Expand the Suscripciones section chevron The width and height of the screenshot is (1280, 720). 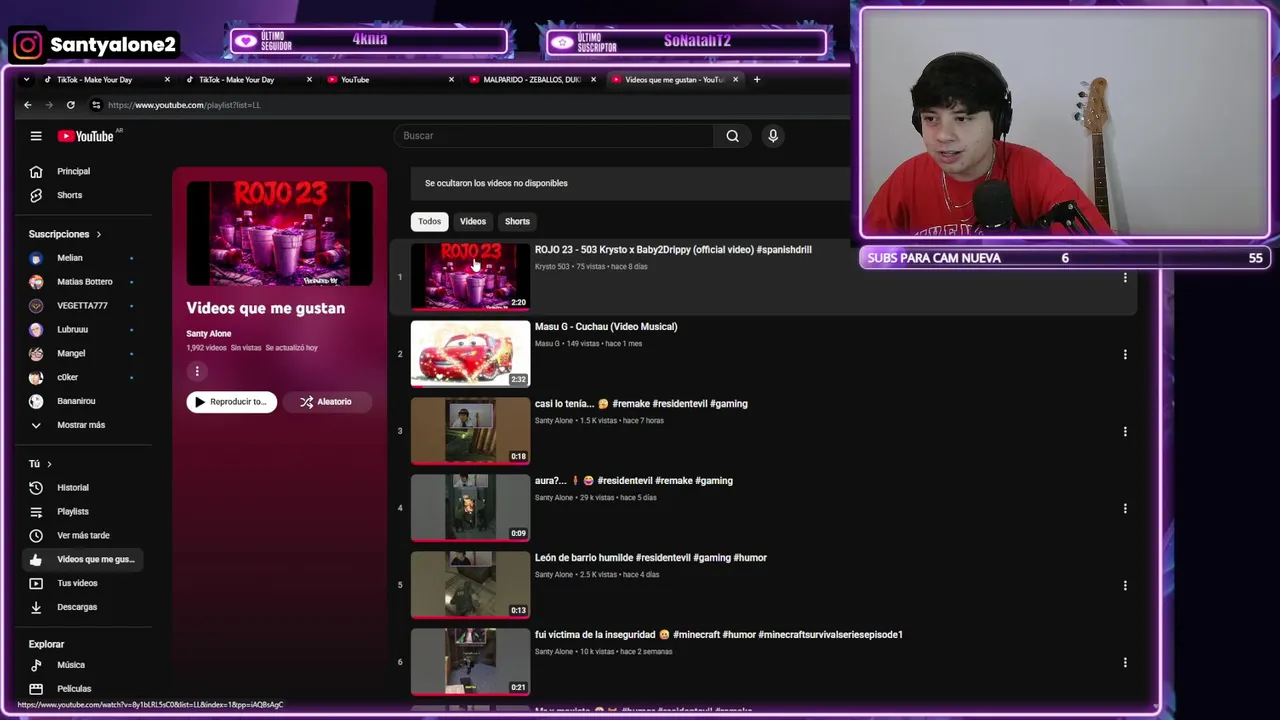98,234
